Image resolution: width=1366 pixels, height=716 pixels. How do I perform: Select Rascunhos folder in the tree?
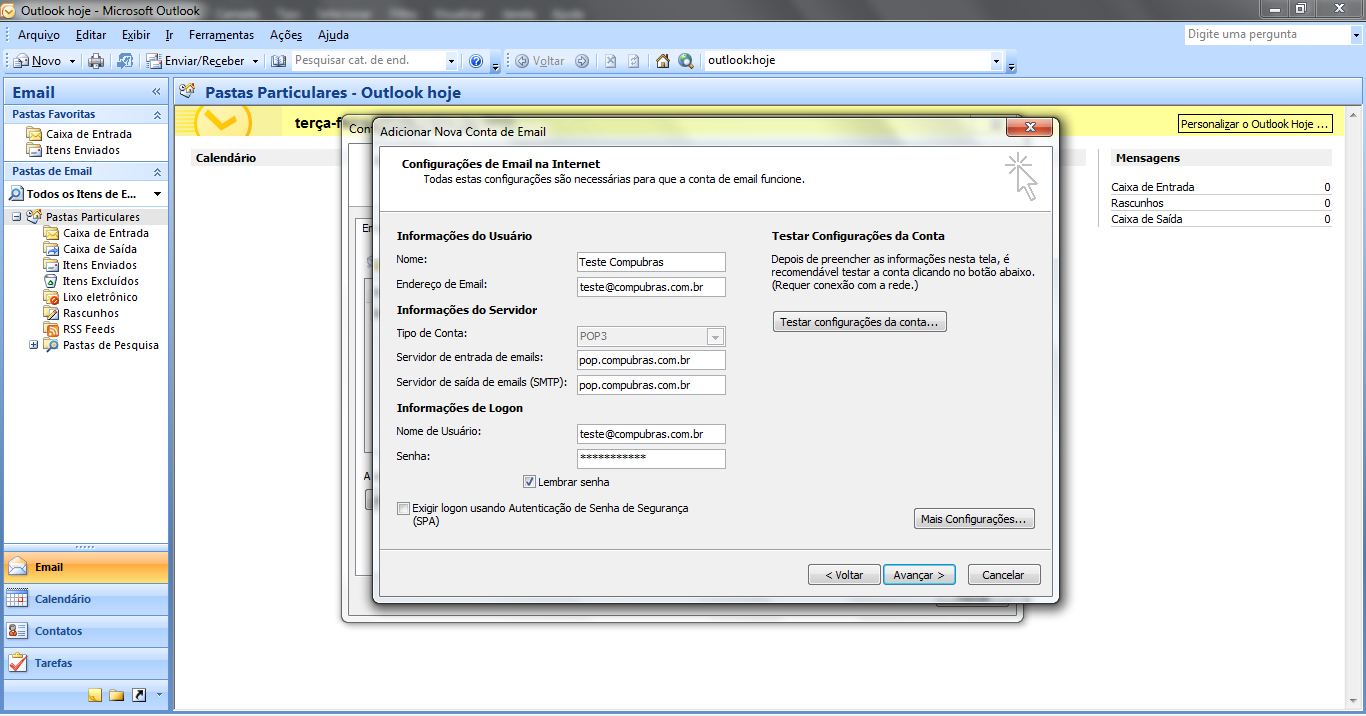pyautogui.click(x=81, y=313)
